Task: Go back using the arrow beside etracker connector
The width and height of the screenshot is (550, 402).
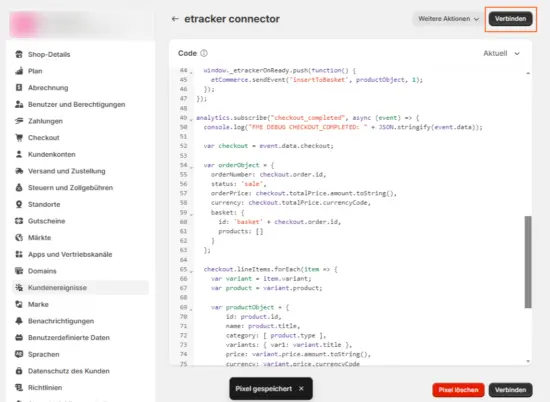Action: coord(175,19)
